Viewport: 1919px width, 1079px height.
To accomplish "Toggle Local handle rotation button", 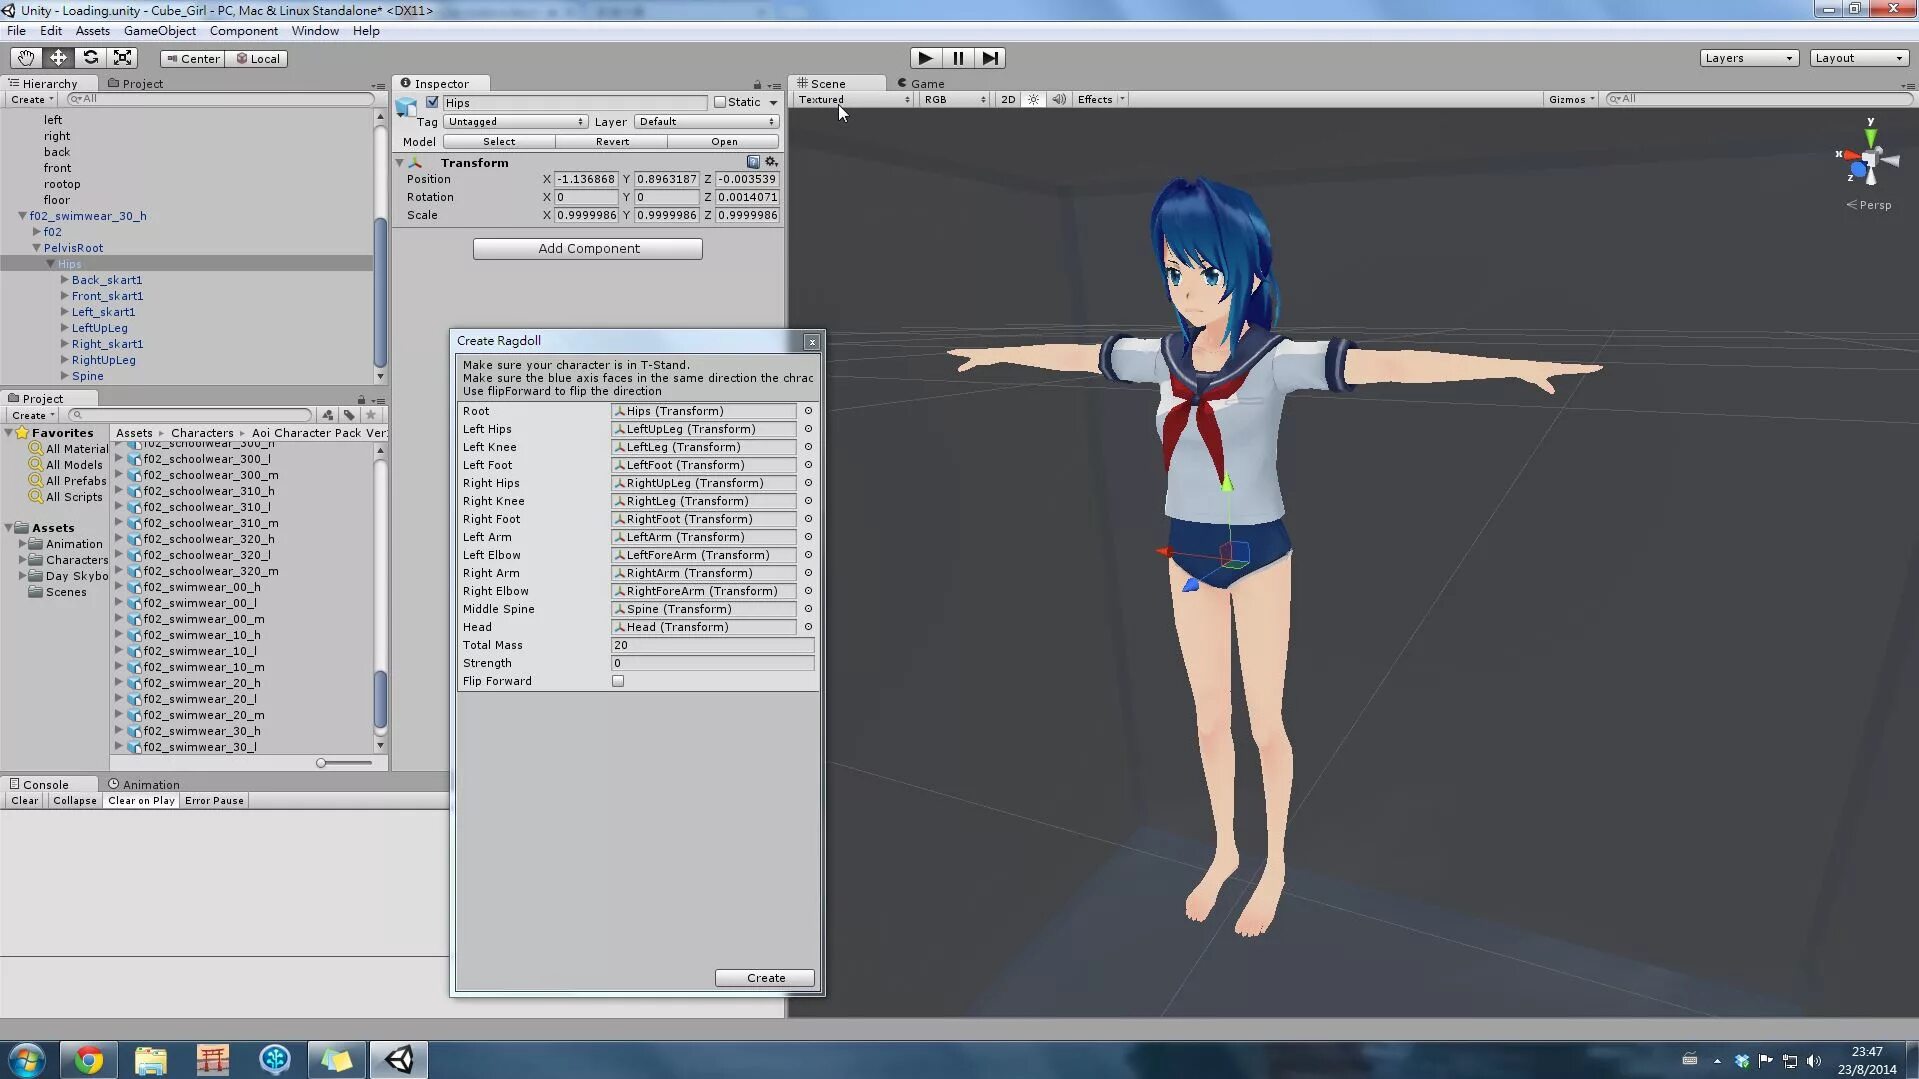I will pyautogui.click(x=257, y=59).
